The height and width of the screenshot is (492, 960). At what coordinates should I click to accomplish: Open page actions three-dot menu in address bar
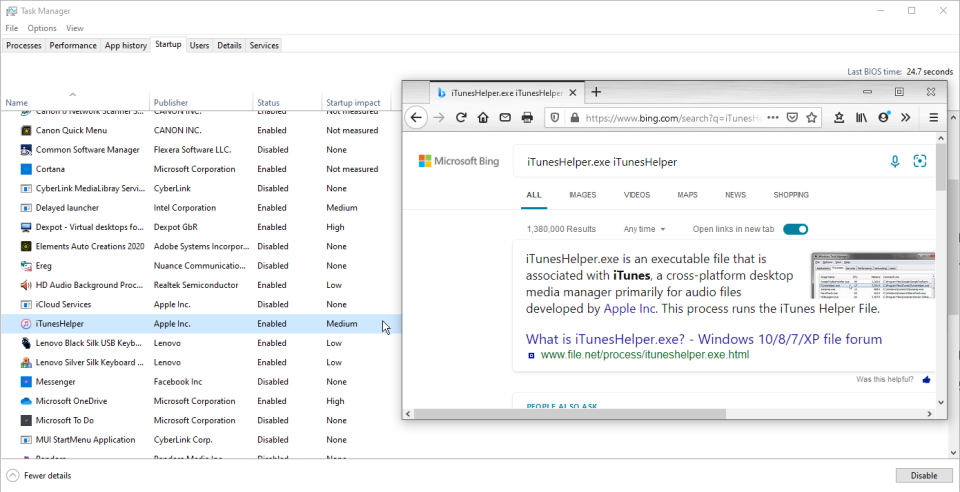coord(773,117)
